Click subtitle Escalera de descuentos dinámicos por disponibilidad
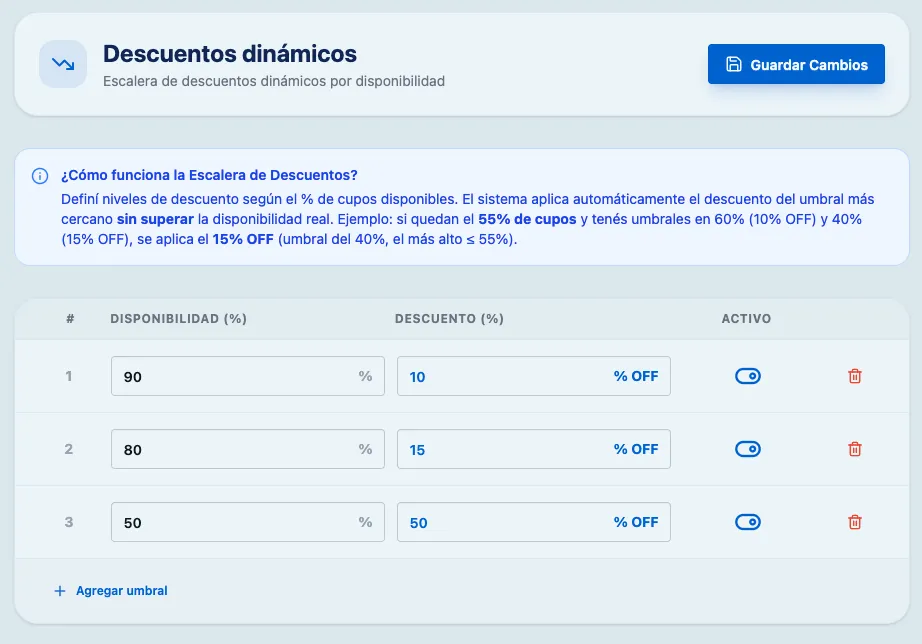This screenshot has width=922, height=644. 273,81
